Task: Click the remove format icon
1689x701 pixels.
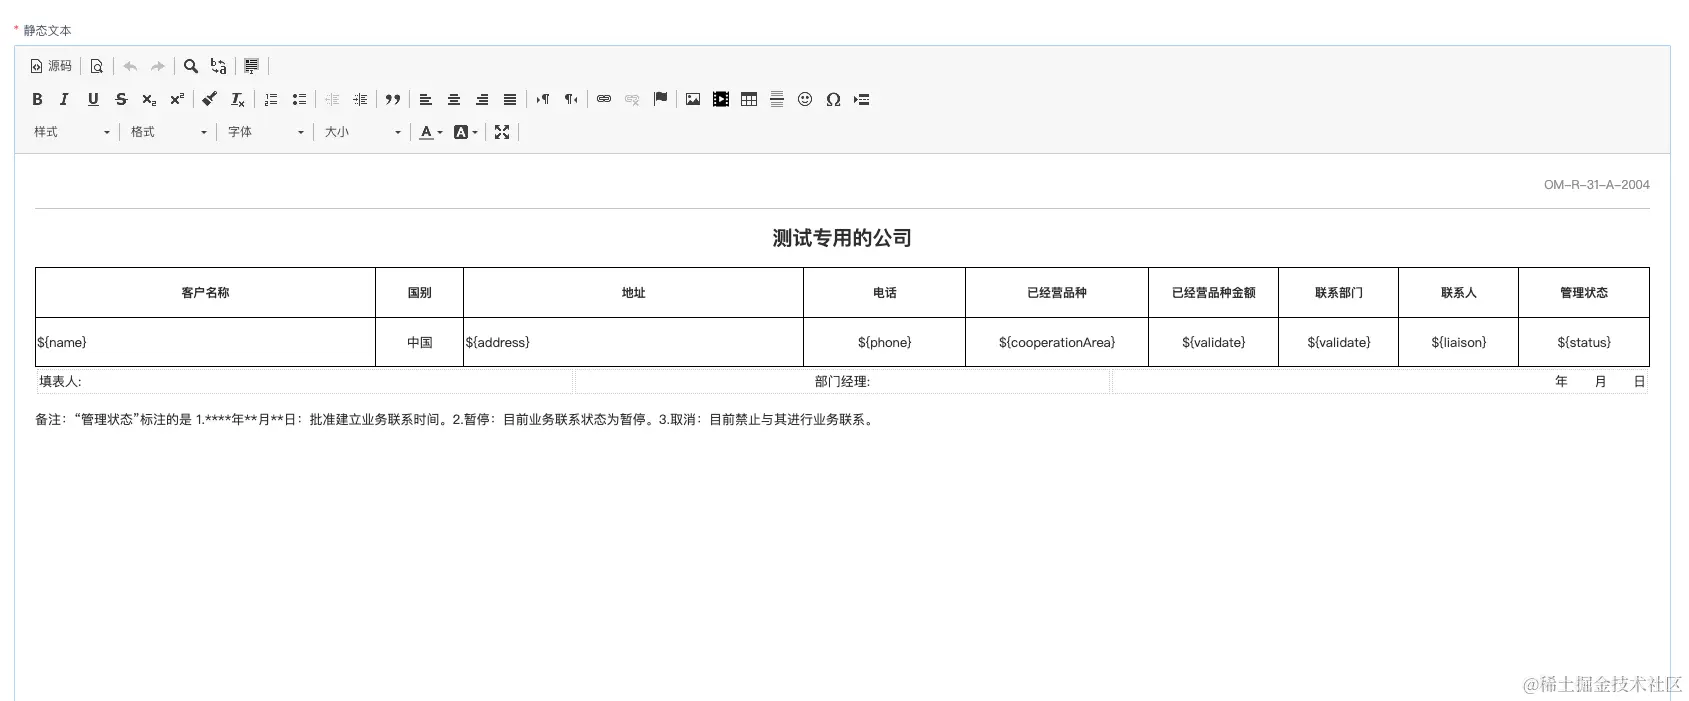Action: pyautogui.click(x=238, y=99)
